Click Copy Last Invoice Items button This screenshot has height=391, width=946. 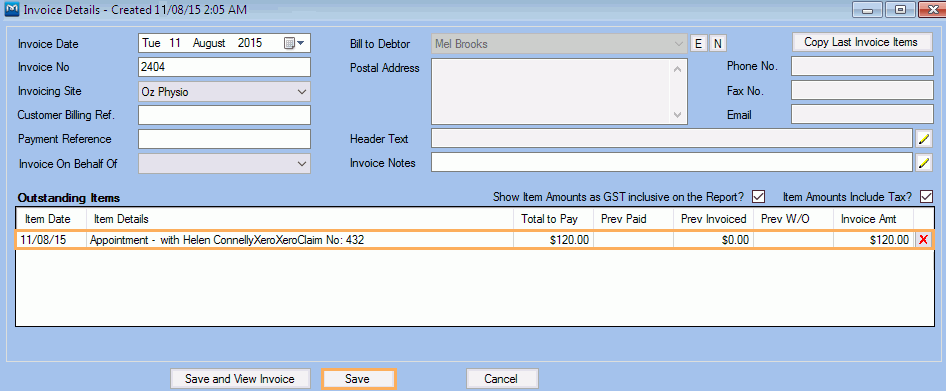pos(862,42)
